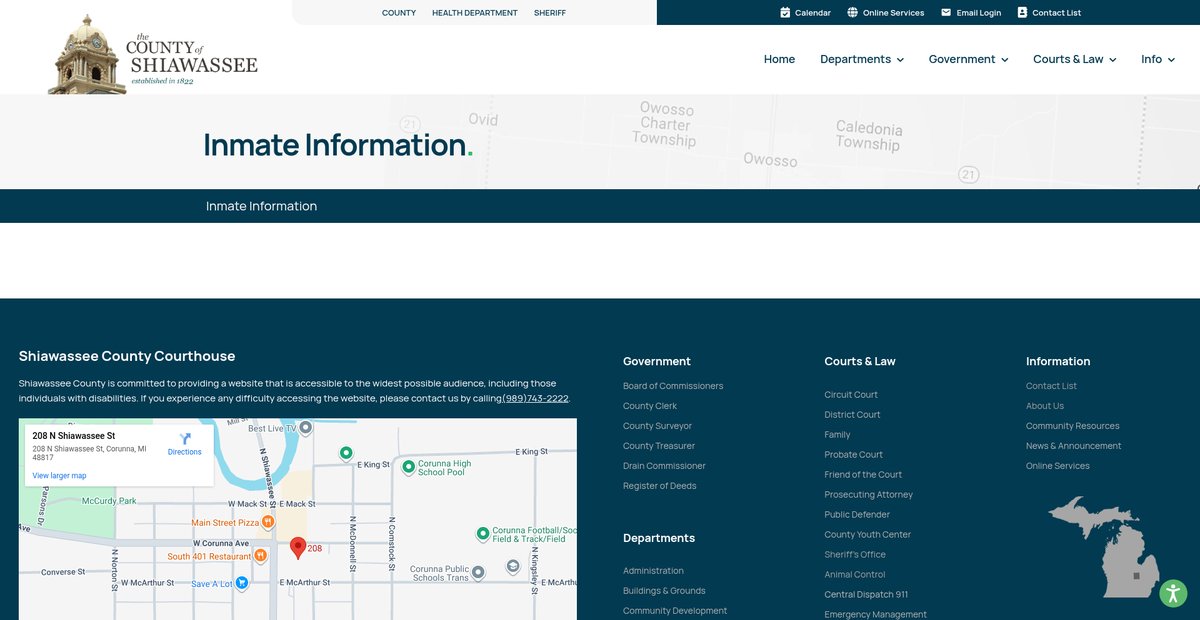
Task: Open the Circuit Court footer link
Action: point(851,395)
